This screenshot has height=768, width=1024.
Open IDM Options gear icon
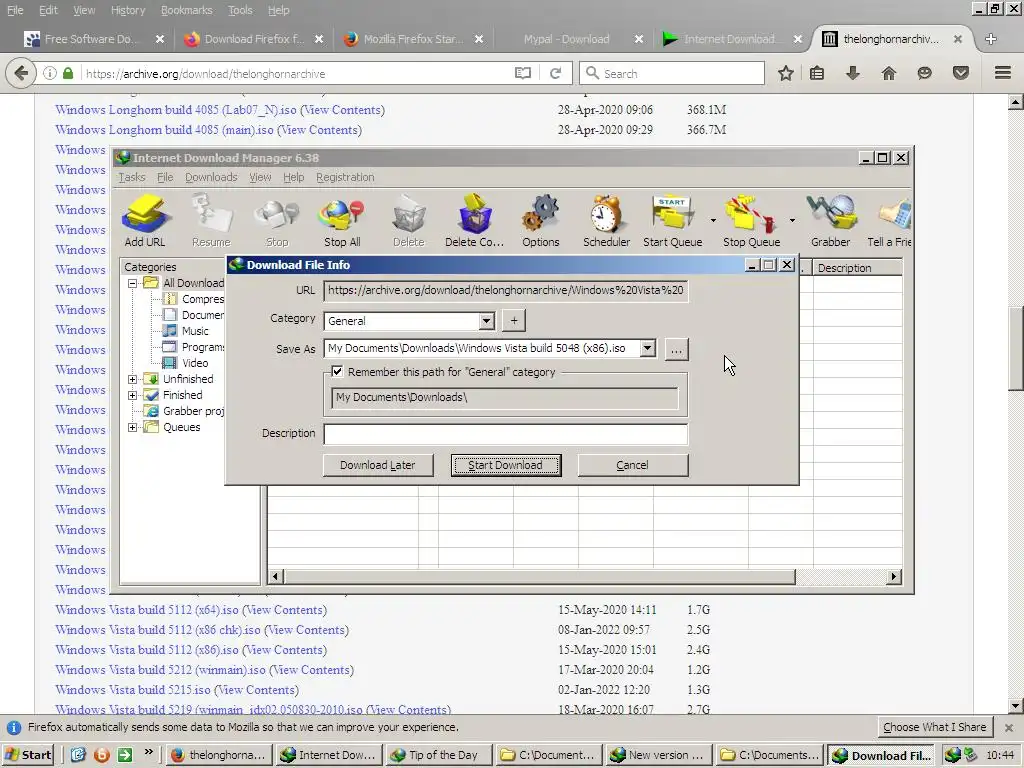click(541, 221)
